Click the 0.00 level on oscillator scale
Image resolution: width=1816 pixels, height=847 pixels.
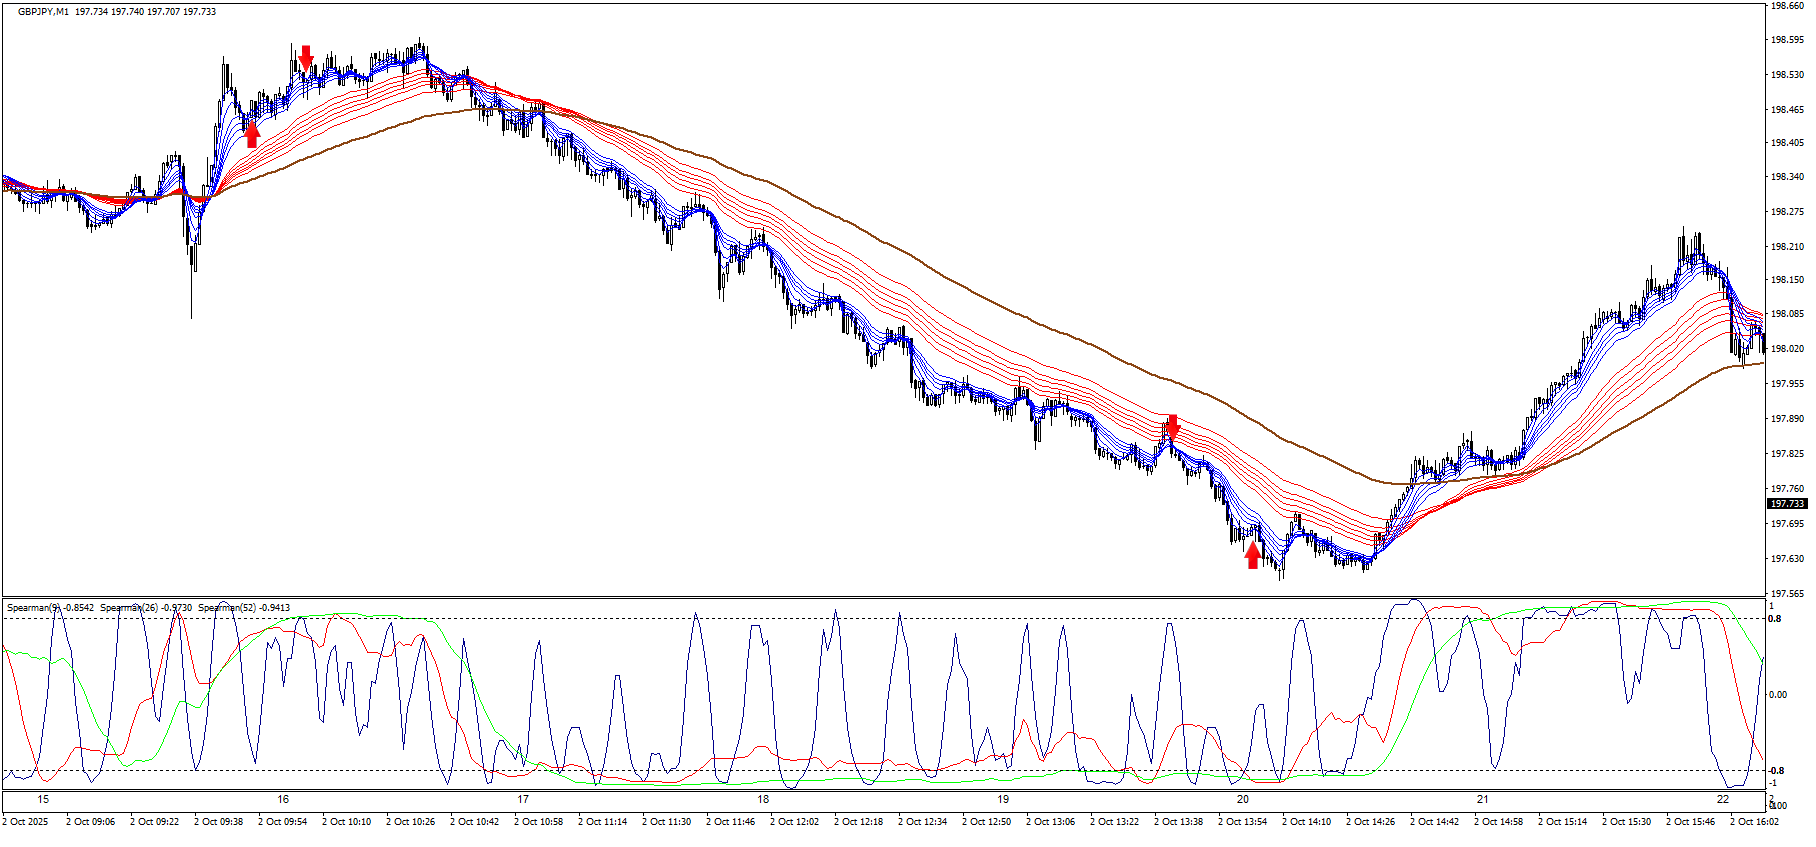tap(1778, 695)
